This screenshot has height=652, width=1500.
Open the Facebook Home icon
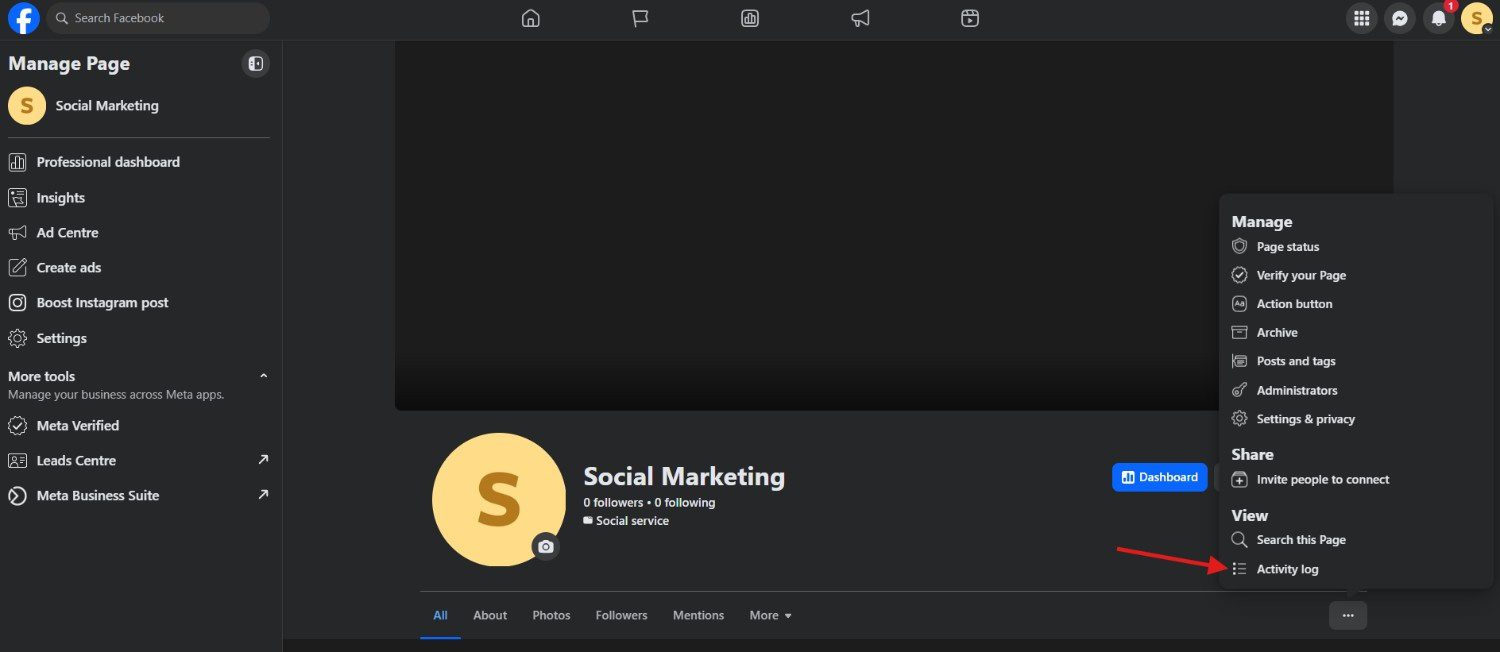point(531,18)
